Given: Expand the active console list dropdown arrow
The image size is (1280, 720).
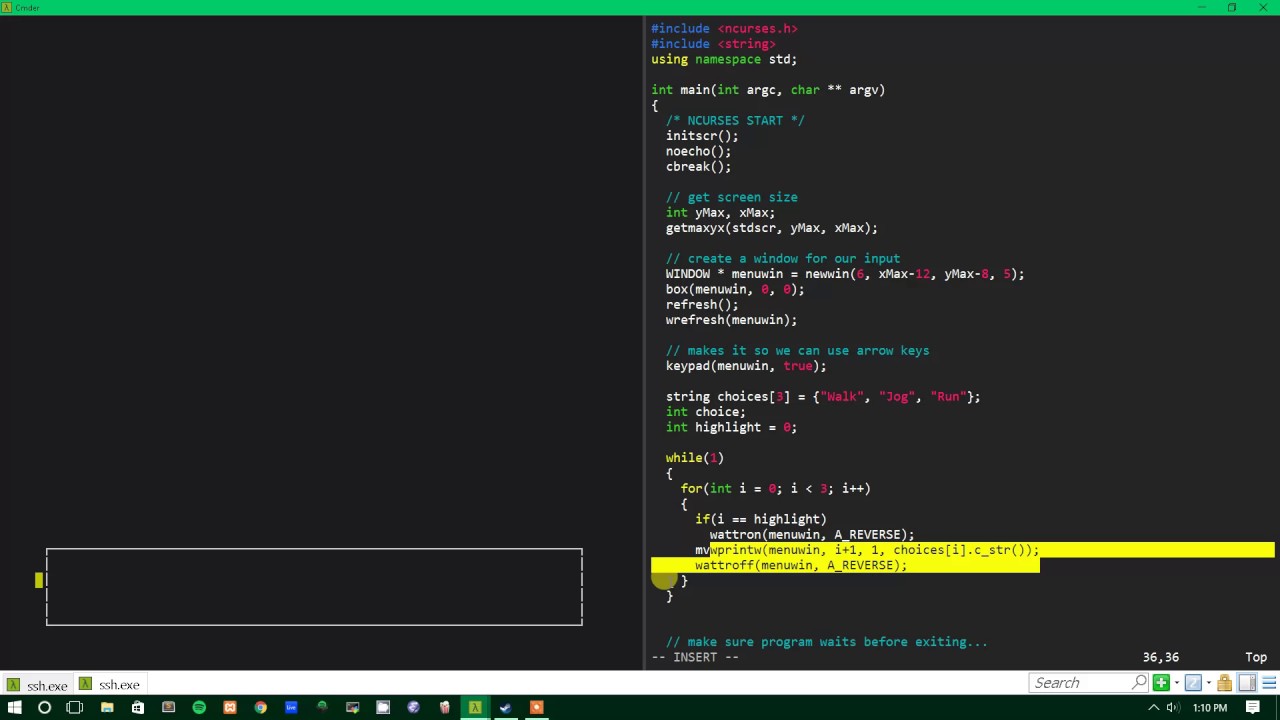Looking at the screenshot, I should 1209,683.
